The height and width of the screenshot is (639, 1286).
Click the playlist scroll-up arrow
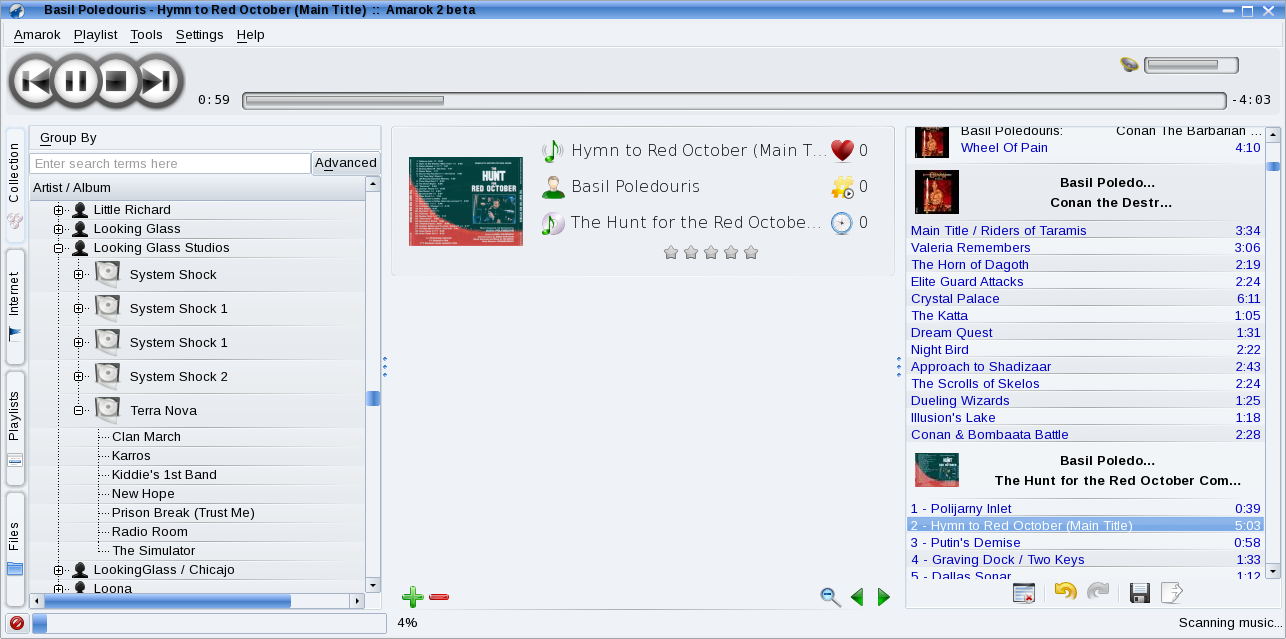[1273, 134]
